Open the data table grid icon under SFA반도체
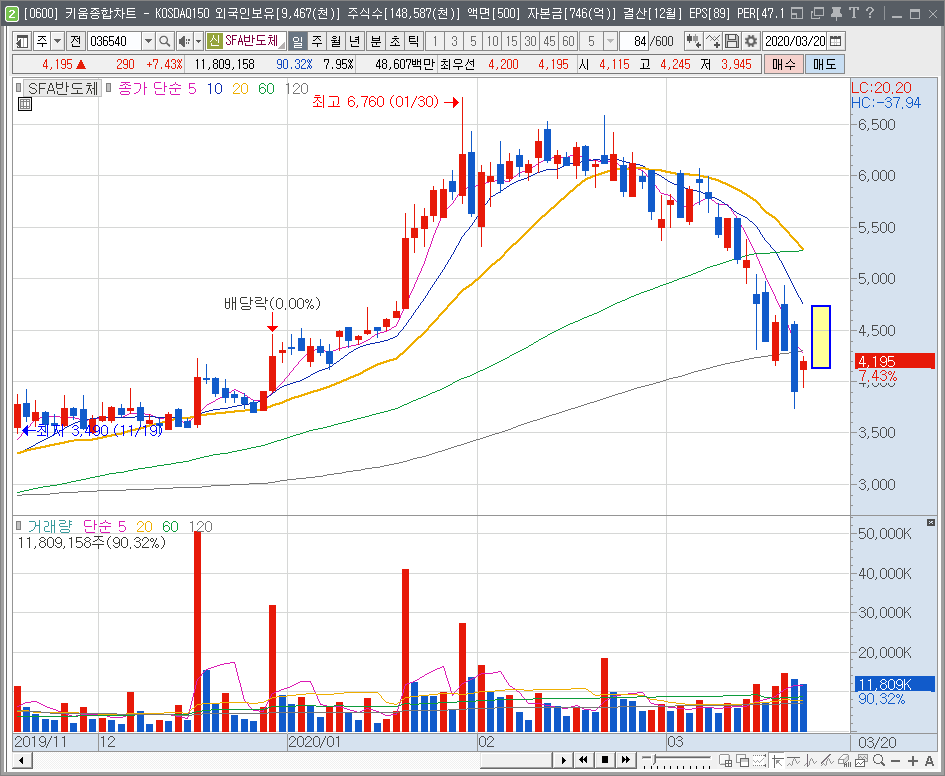Image resolution: width=945 pixels, height=776 pixels. (x=25, y=104)
